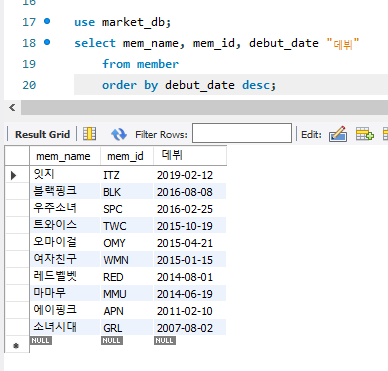Click the 마마무 cell
This screenshot has width=388, height=371.
(65, 294)
